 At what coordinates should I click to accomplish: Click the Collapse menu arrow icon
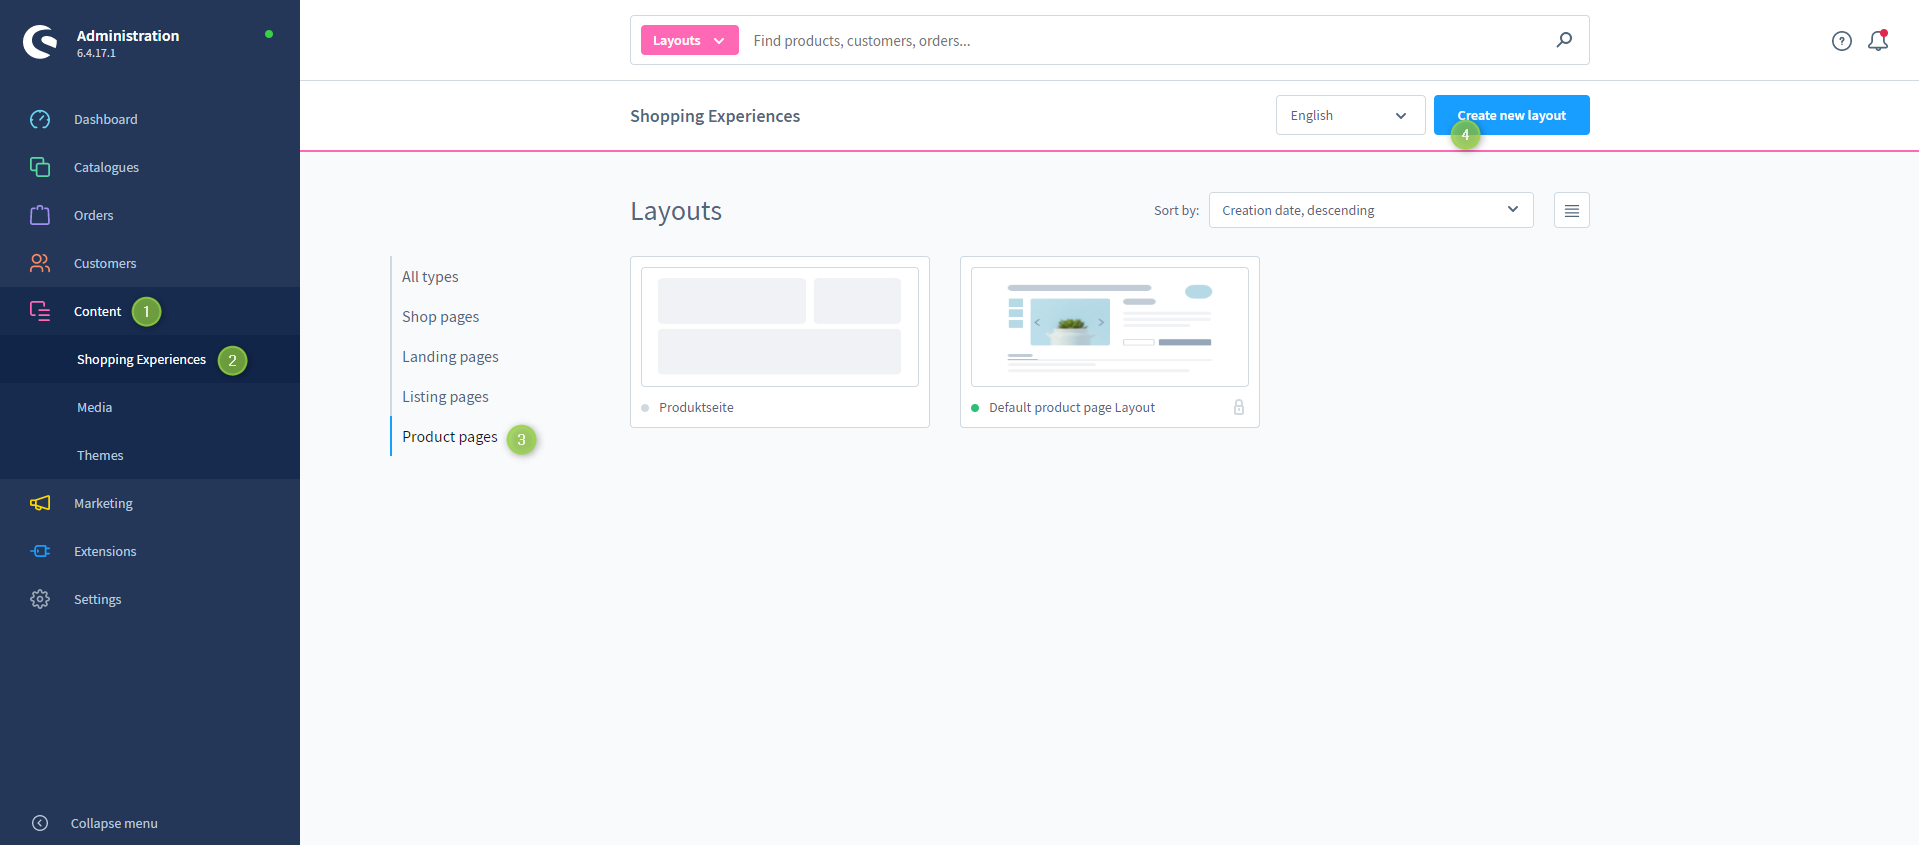pyautogui.click(x=40, y=823)
